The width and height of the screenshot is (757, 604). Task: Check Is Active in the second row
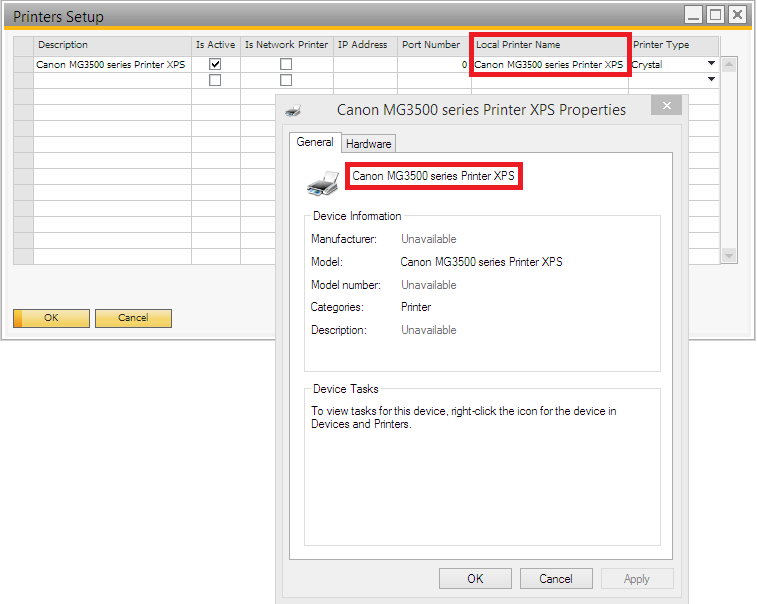pyautogui.click(x=215, y=80)
